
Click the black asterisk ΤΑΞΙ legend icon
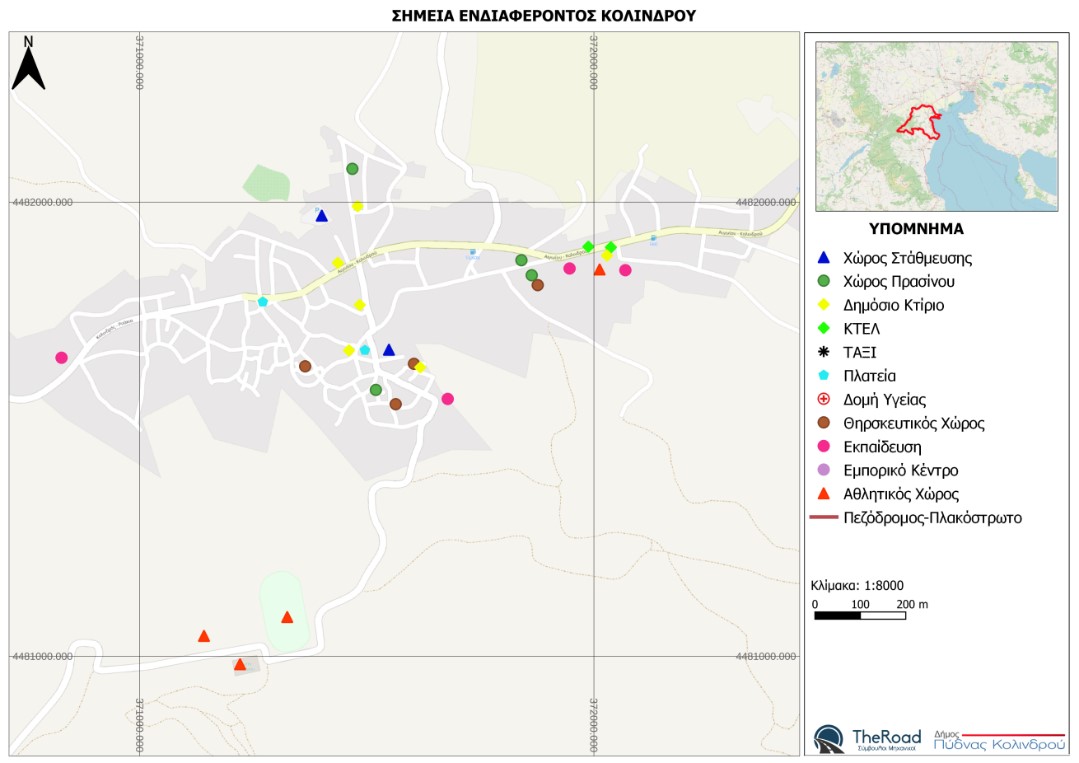tap(823, 352)
